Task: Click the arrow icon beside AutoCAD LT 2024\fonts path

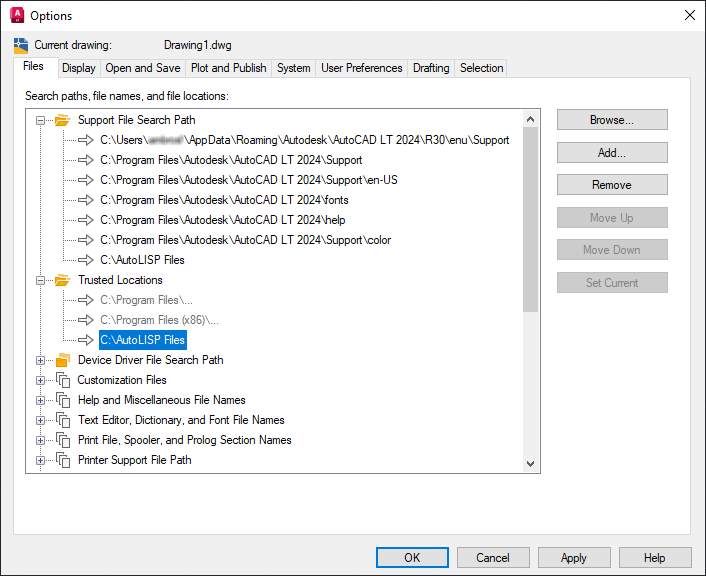Action: (x=86, y=200)
